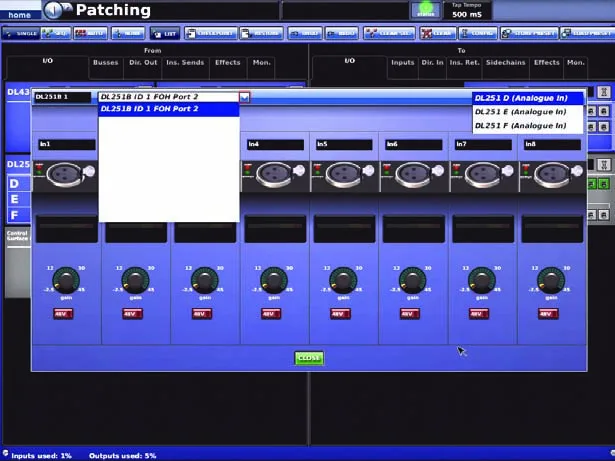
Task: Click the In7 XLR connector
Action: coord(483,174)
